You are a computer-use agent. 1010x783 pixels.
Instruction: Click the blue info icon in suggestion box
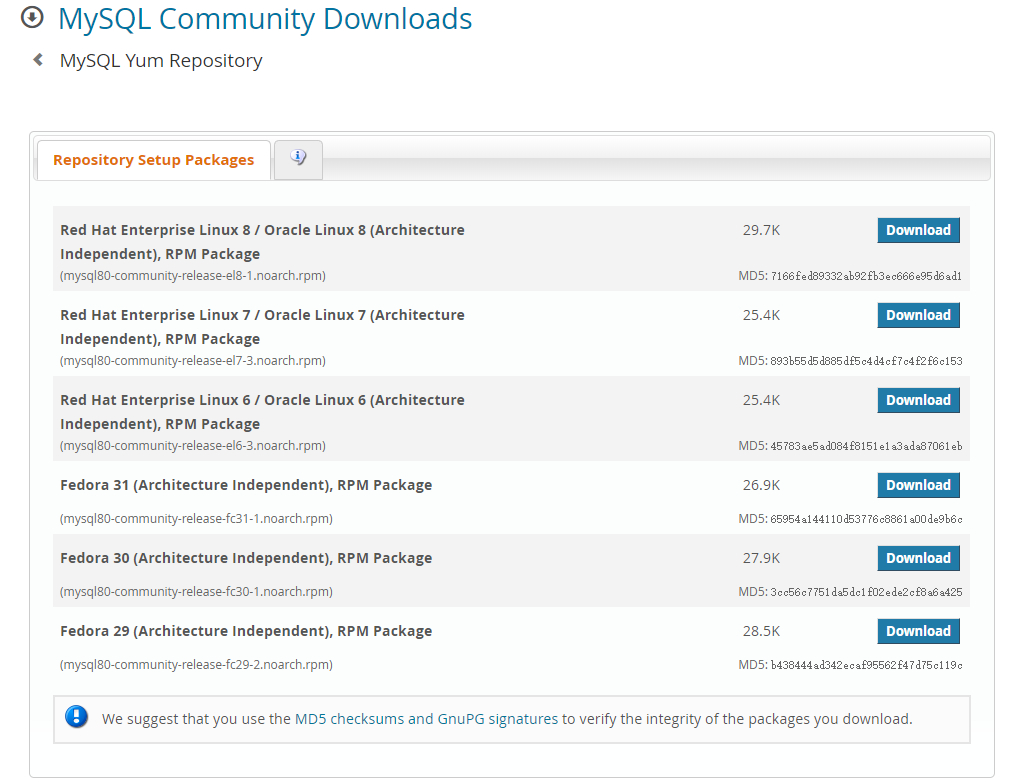pyautogui.click(x=76, y=717)
